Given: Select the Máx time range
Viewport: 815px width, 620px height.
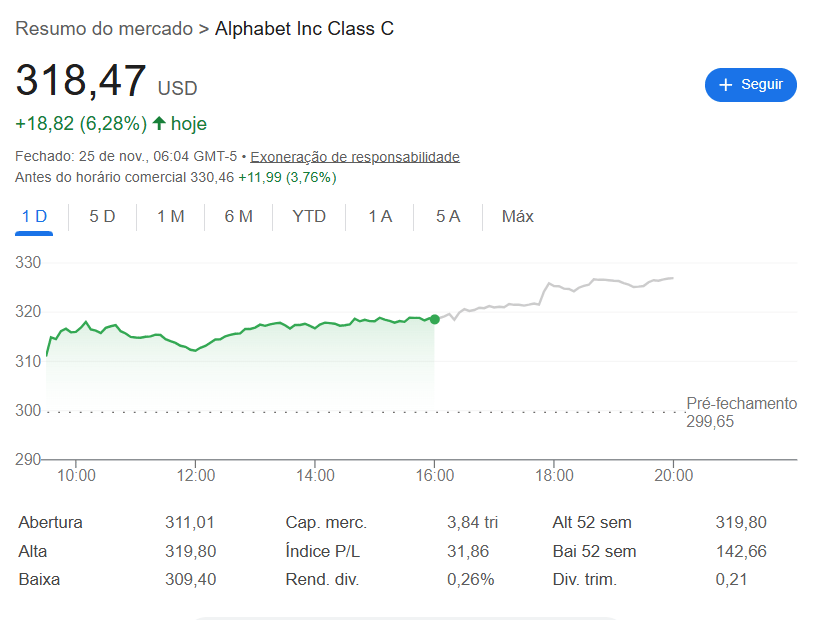Looking at the screenshot, I should (x=517, y=216).
